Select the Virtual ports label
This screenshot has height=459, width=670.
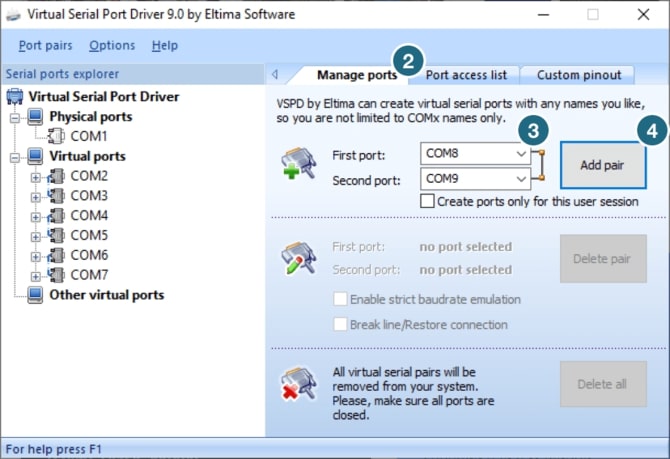(88, 156)
